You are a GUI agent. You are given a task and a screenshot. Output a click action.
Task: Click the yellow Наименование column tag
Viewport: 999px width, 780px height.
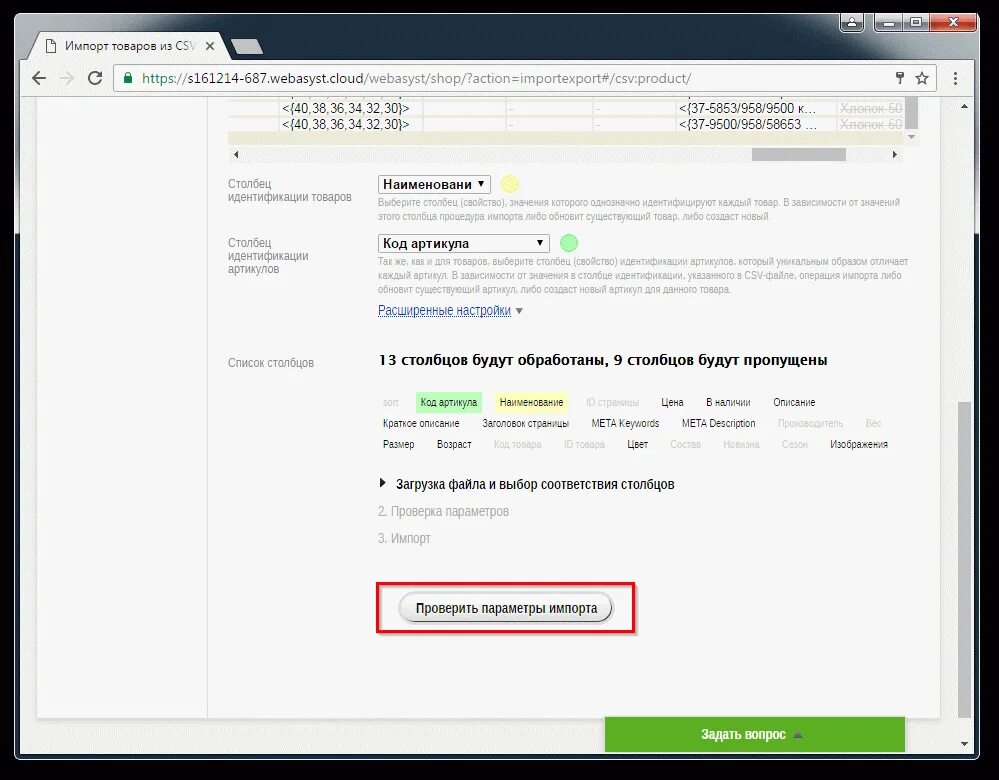click(531, 402)
